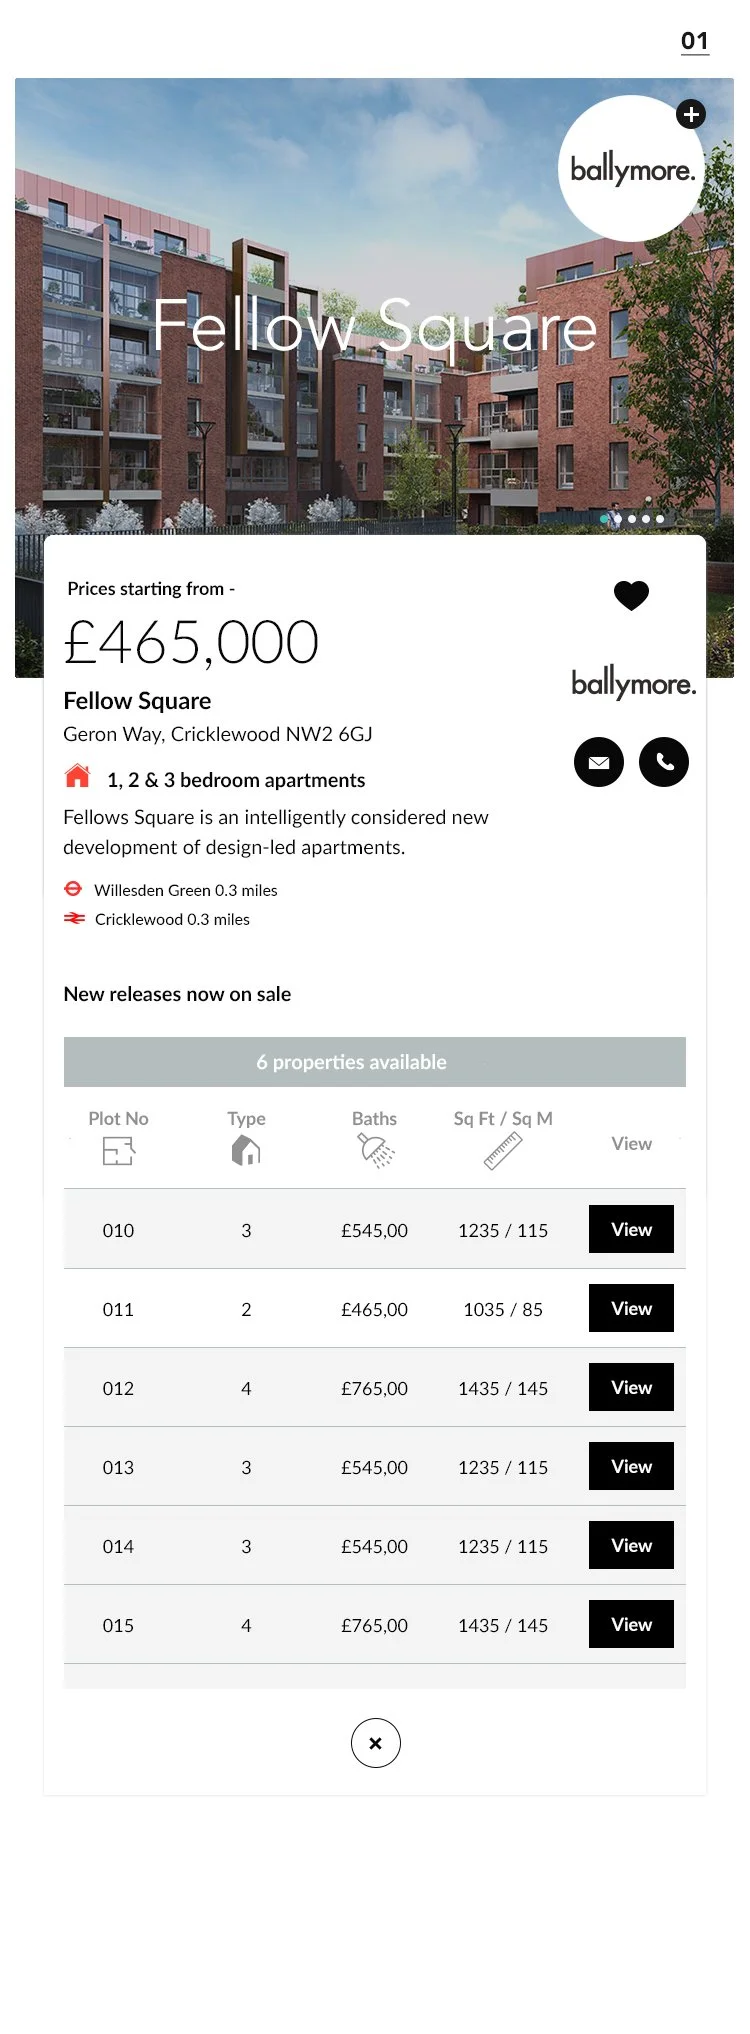Open plot 015 via View button
This screenshot has width=750, height=2034.
[x=631, y=1625]
